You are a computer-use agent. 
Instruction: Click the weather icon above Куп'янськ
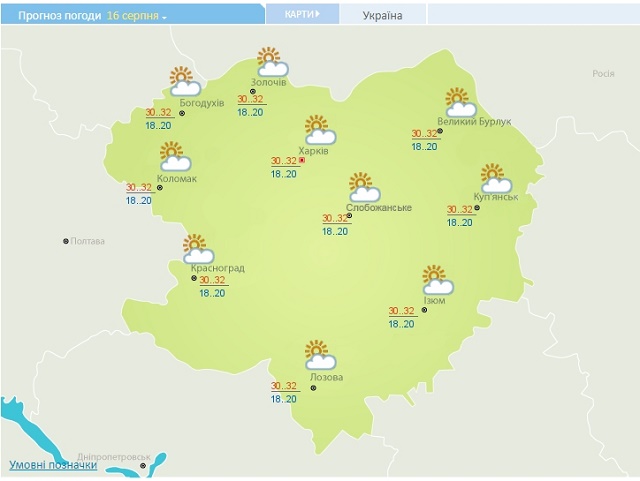click(x=496, y=178)
